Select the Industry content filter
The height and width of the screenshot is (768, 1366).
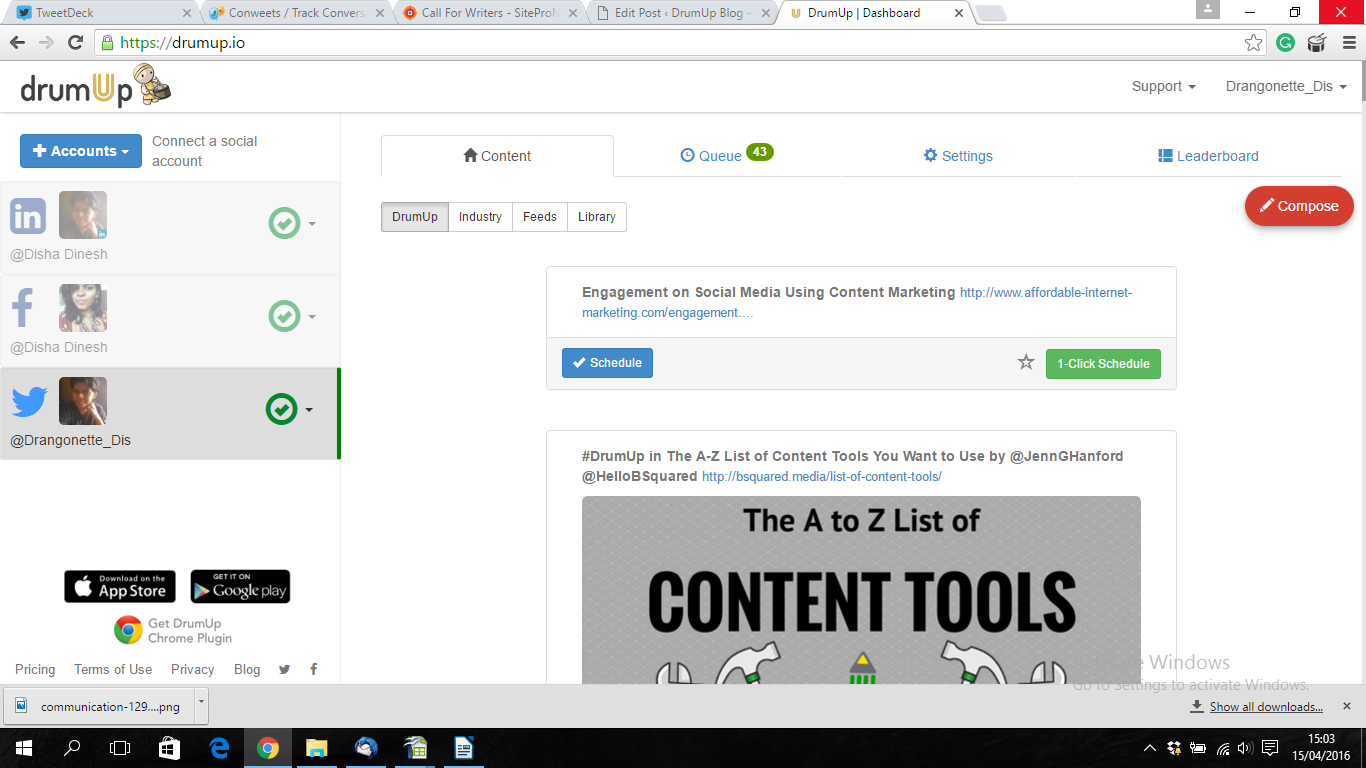pyautogui.click(x=480, y=217)
